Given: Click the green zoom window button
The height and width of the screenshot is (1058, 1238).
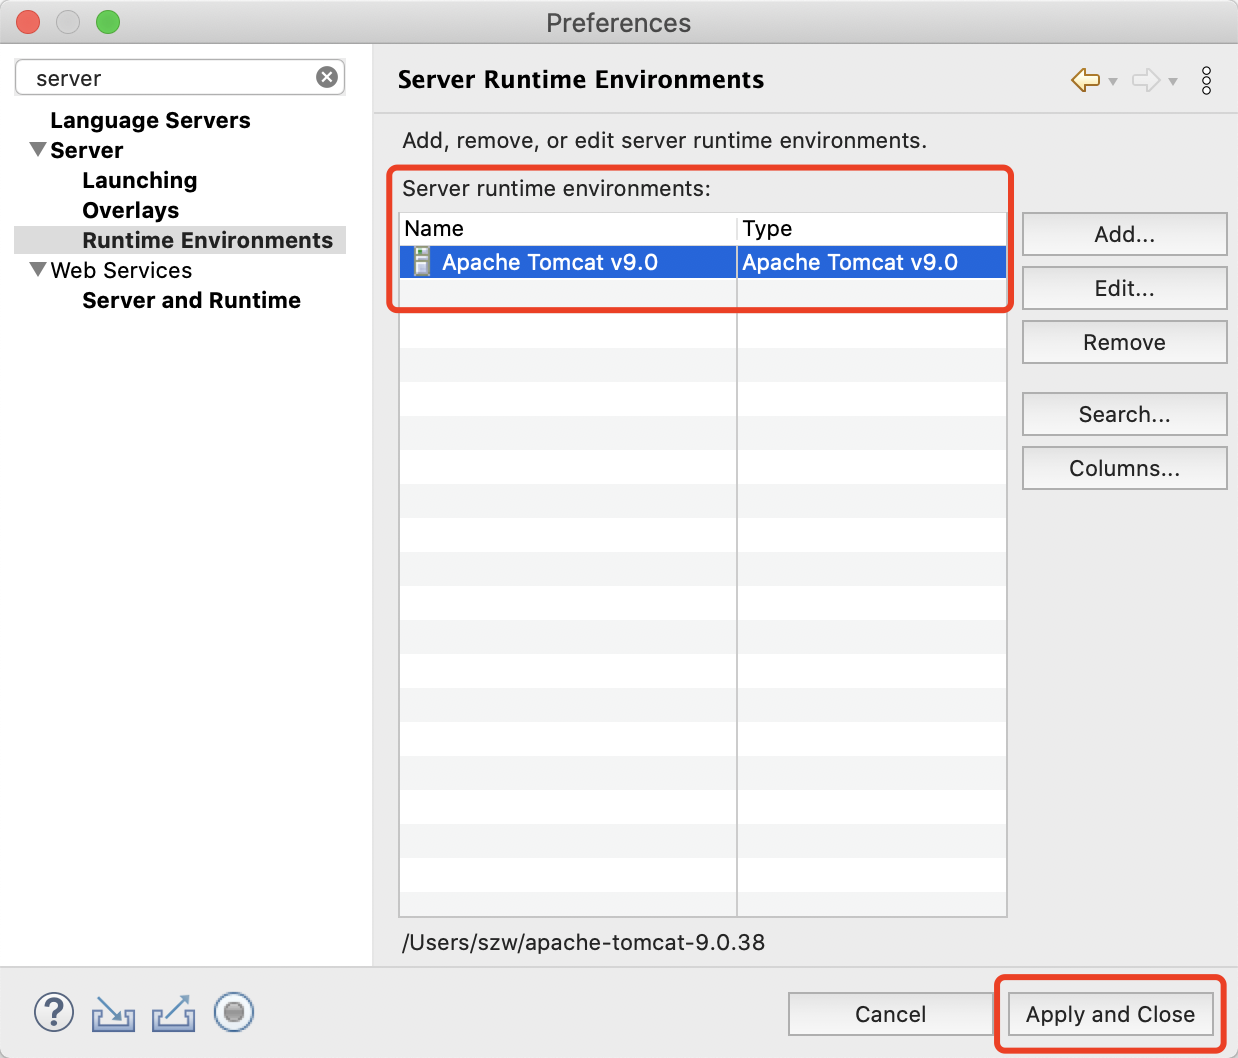Looking at the screenshot, I should 108,22.
